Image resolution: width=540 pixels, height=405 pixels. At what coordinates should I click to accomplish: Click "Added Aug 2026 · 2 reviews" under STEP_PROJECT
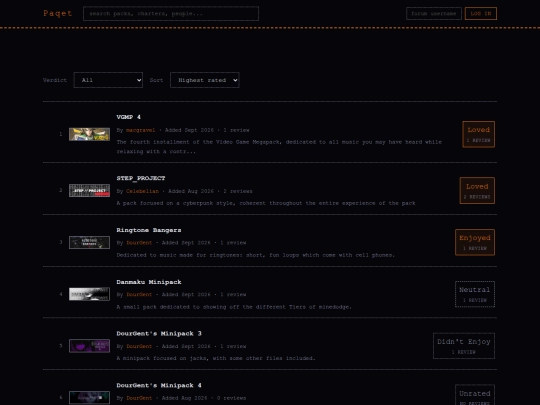(x=210, y=191)
